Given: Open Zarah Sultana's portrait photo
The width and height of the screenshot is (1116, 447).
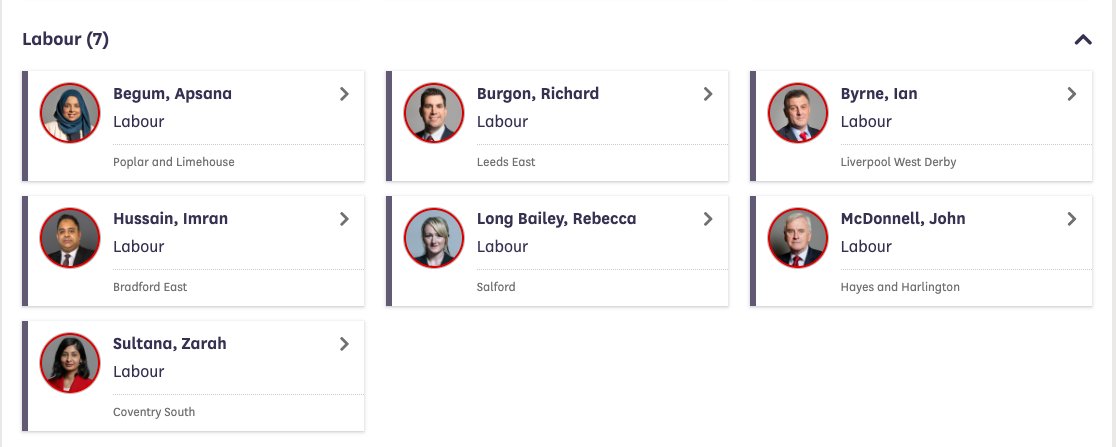Looking at the screenshot, I should (x=70, y=363).
